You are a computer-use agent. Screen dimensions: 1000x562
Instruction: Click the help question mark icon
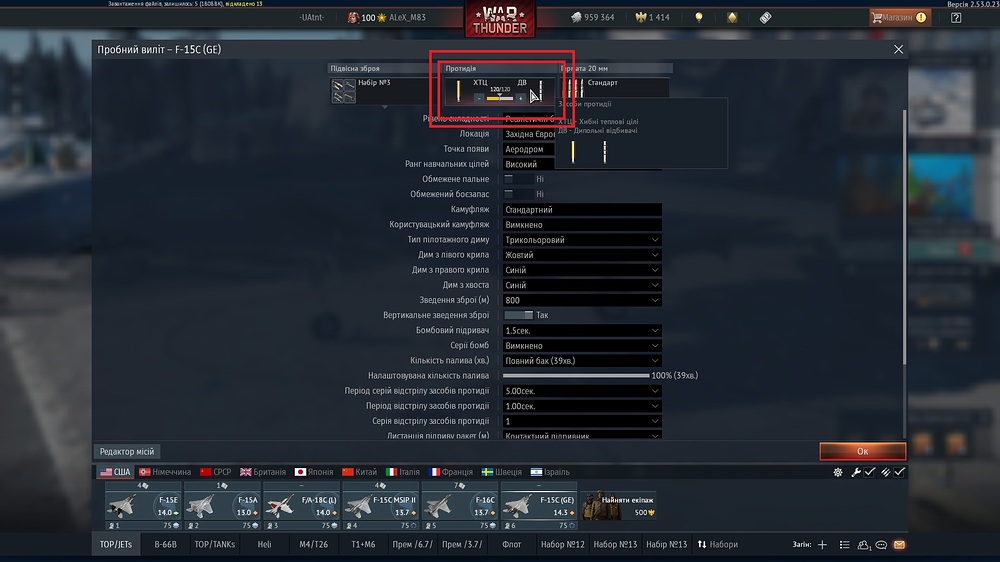(955, 18)
